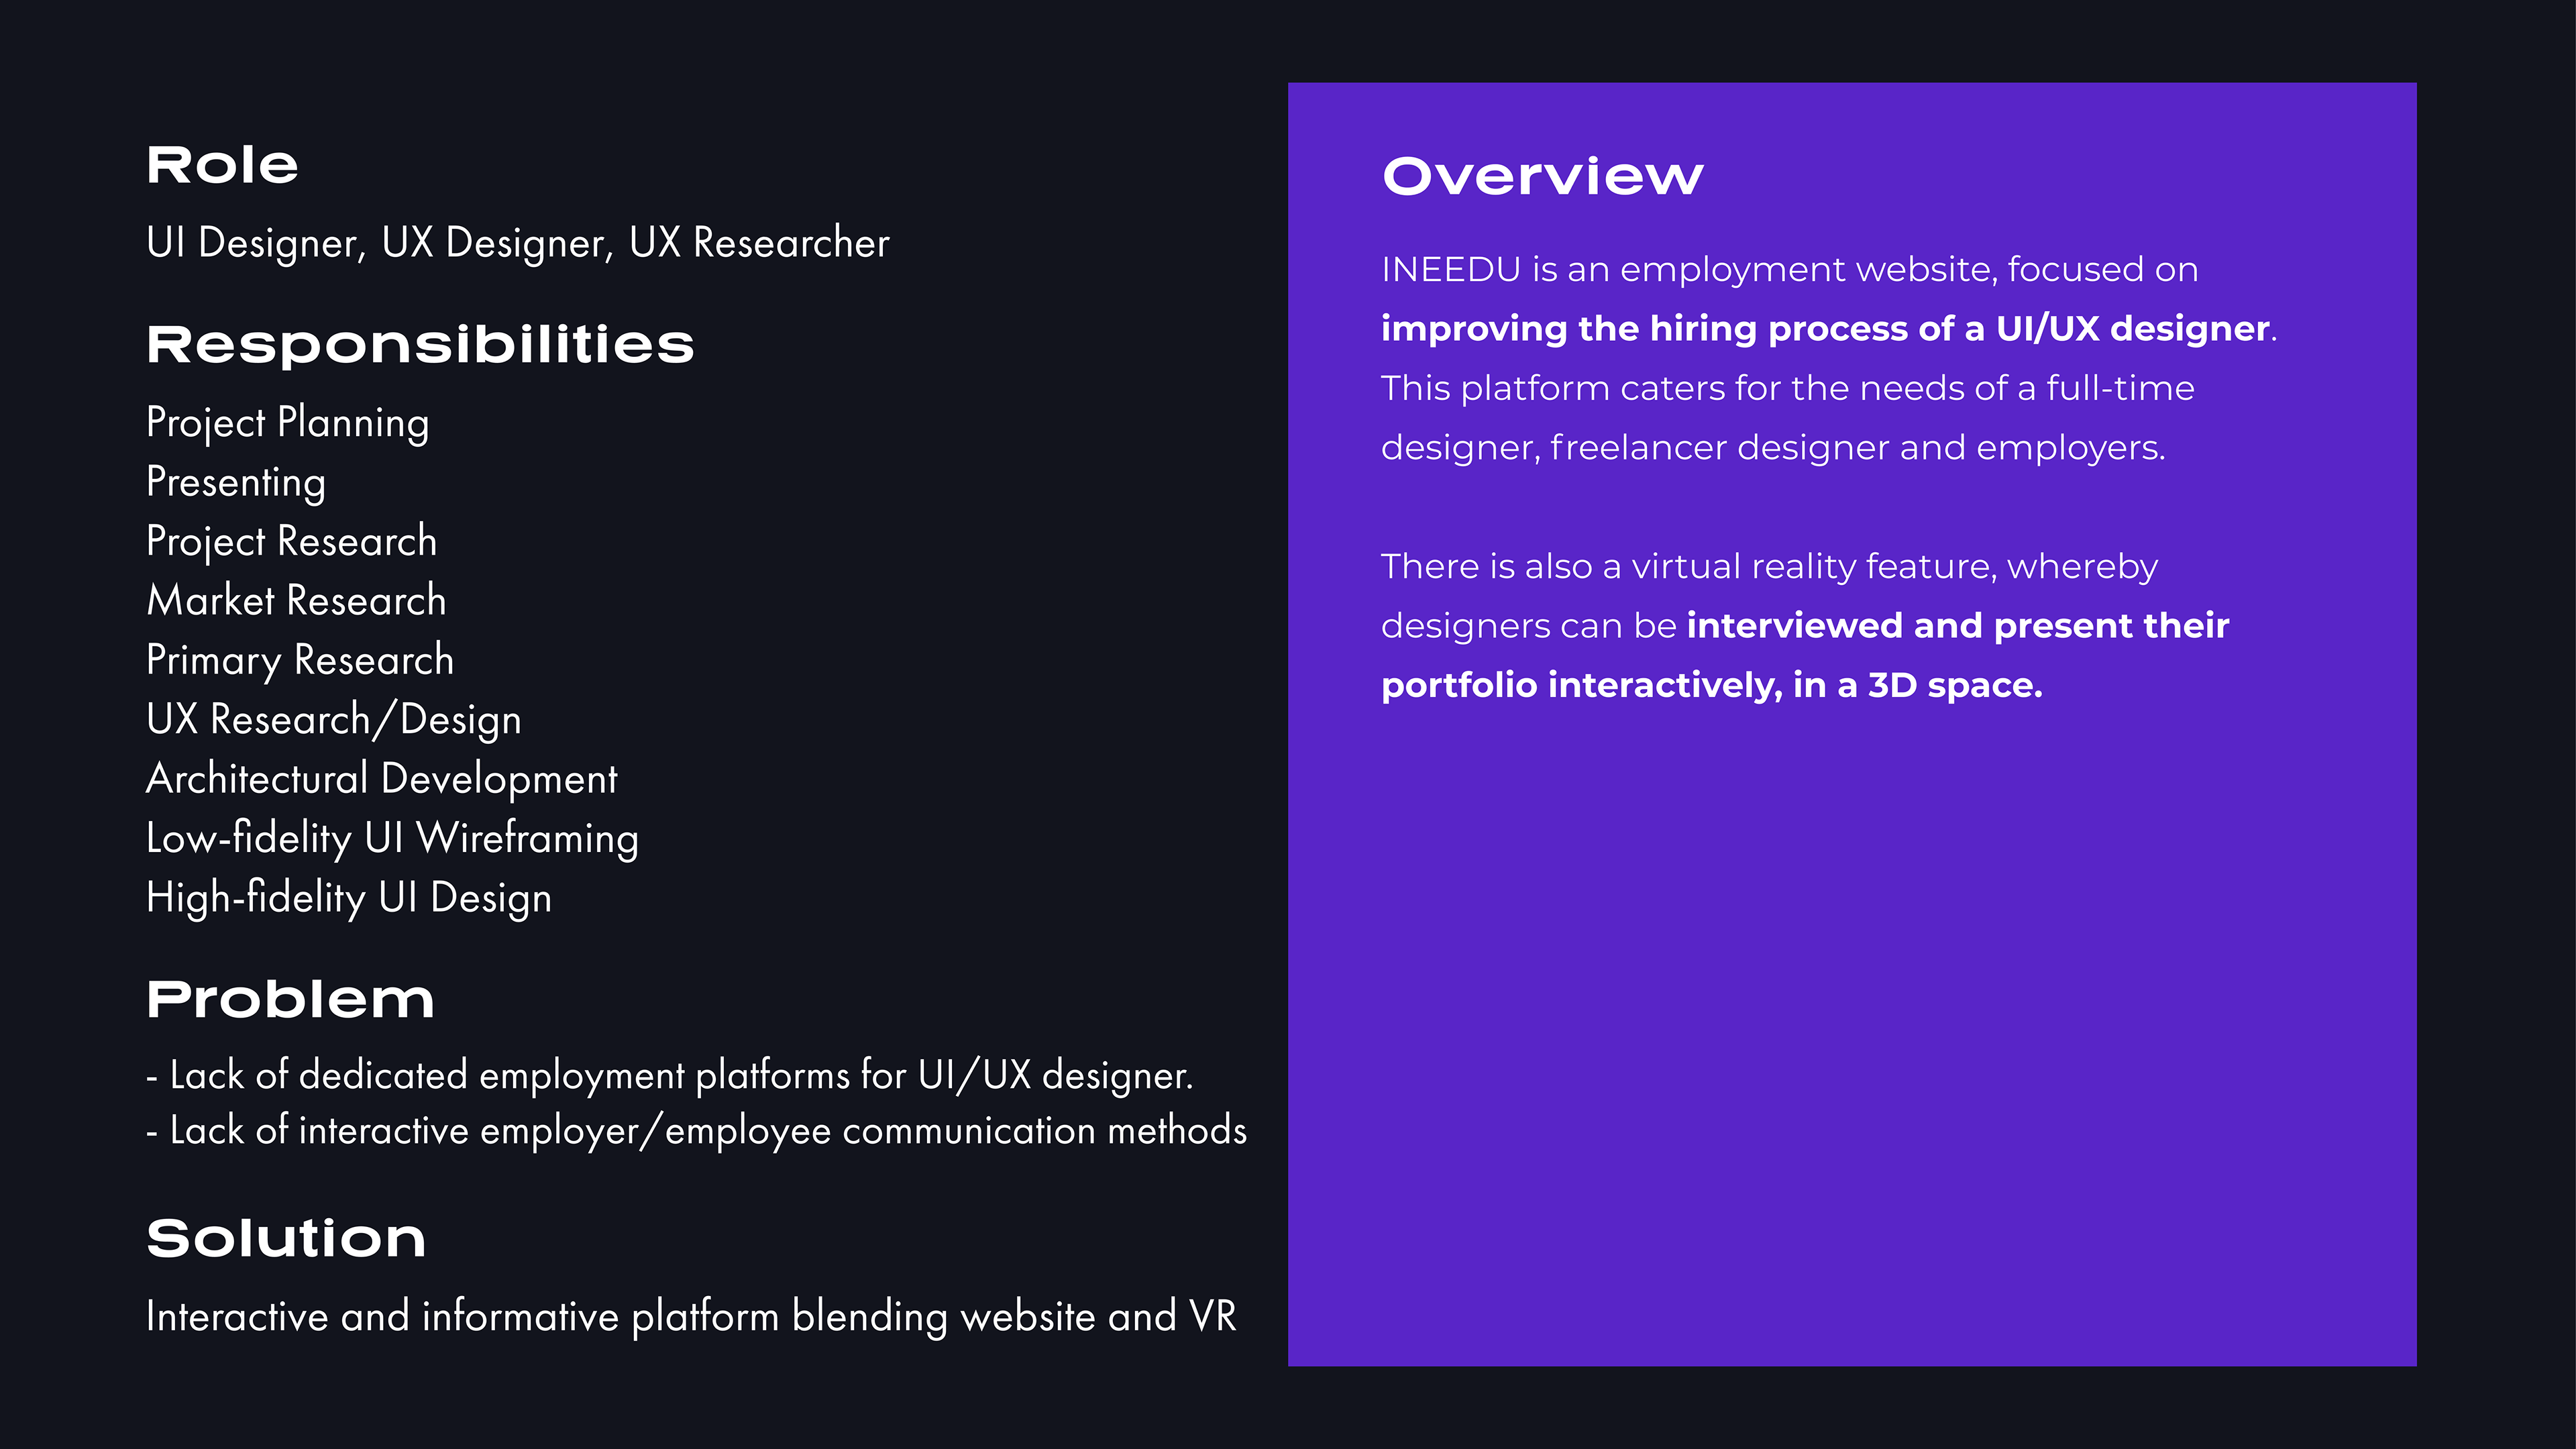Select the Architectural Development line
2576x1449 pixels.
(381, 779)
